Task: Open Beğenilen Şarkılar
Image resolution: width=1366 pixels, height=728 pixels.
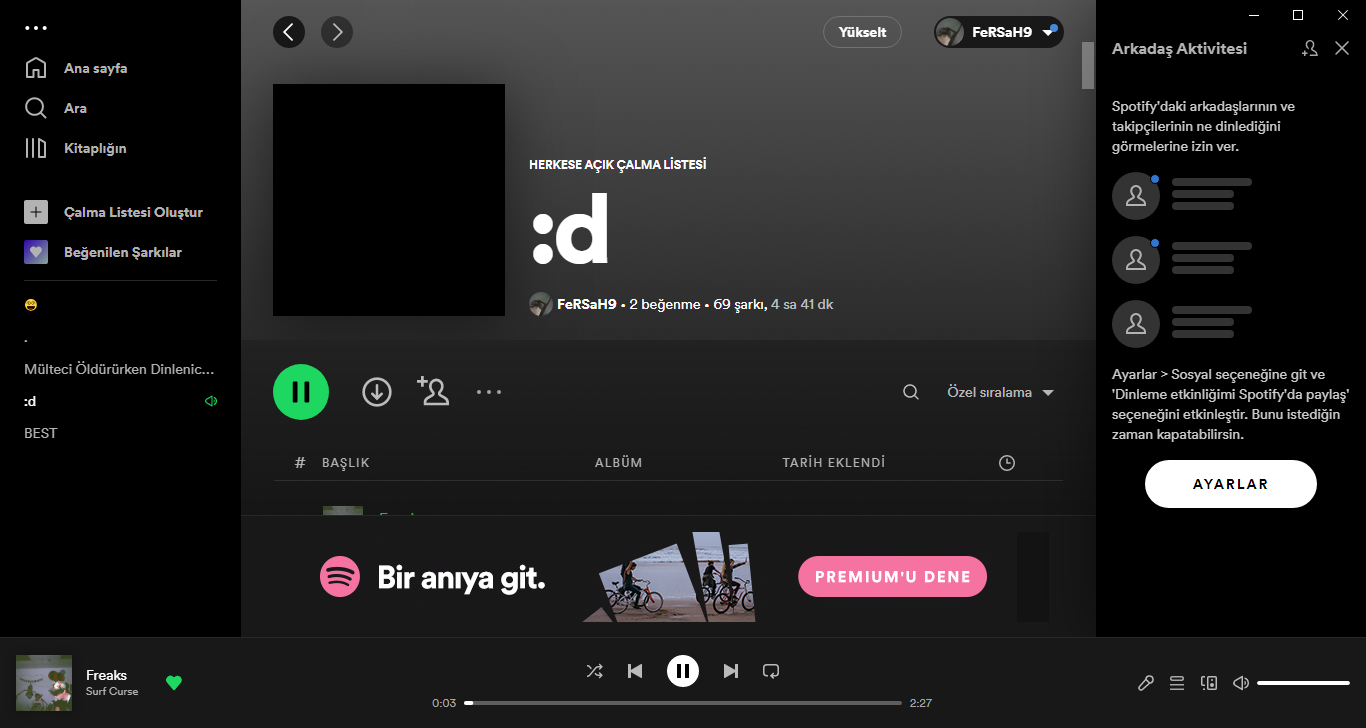Action: 103,252
